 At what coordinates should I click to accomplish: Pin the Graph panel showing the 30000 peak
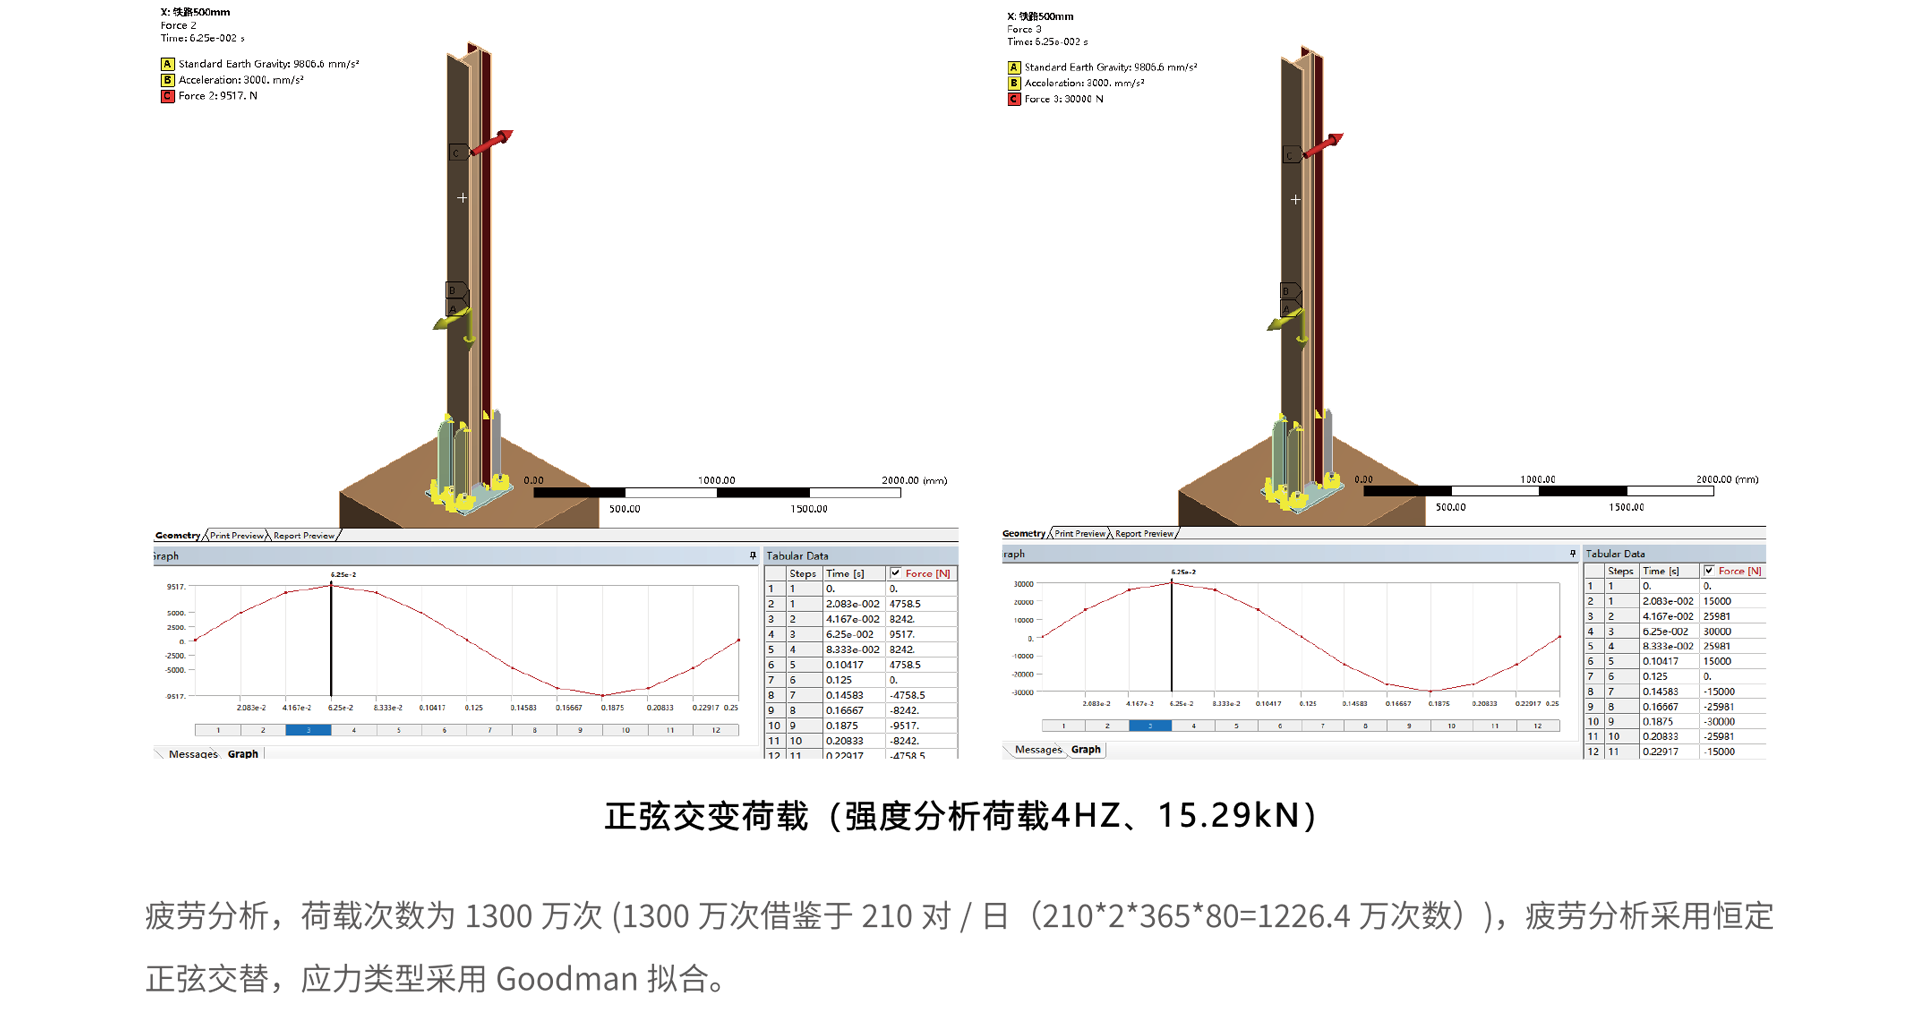tap(1572, 554)
